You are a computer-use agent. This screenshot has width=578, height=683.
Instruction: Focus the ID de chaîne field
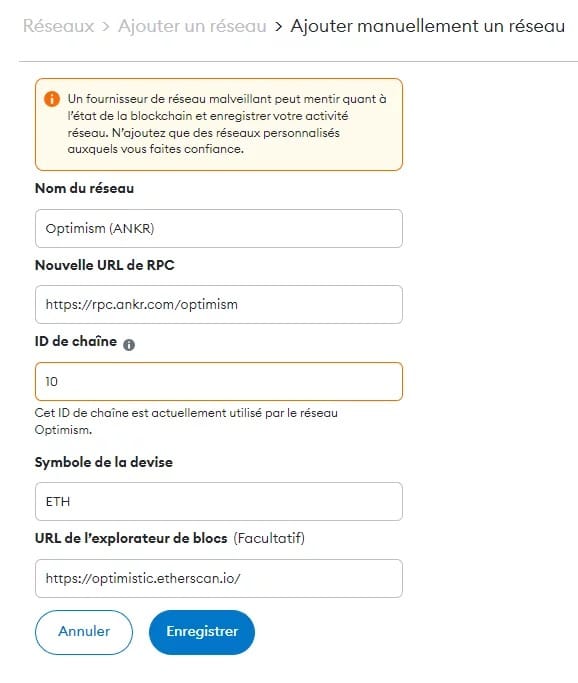219,382
